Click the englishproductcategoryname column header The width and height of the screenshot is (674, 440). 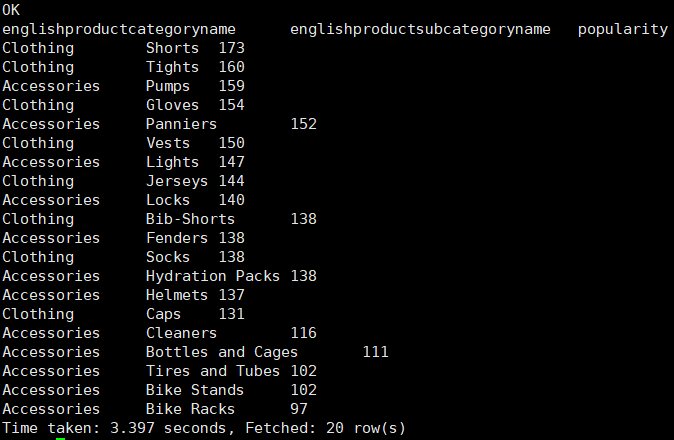click(x=119, y=30)
